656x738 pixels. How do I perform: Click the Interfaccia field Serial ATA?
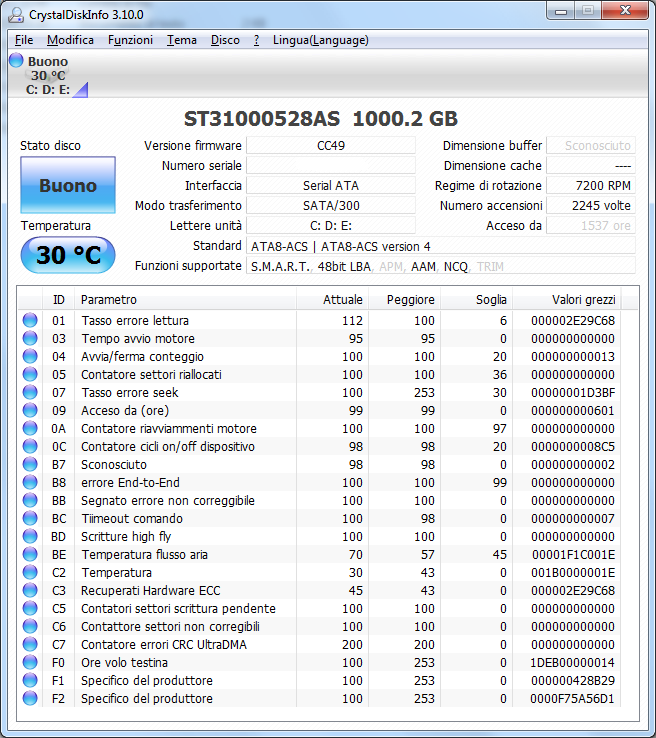[x=331, y=185]
